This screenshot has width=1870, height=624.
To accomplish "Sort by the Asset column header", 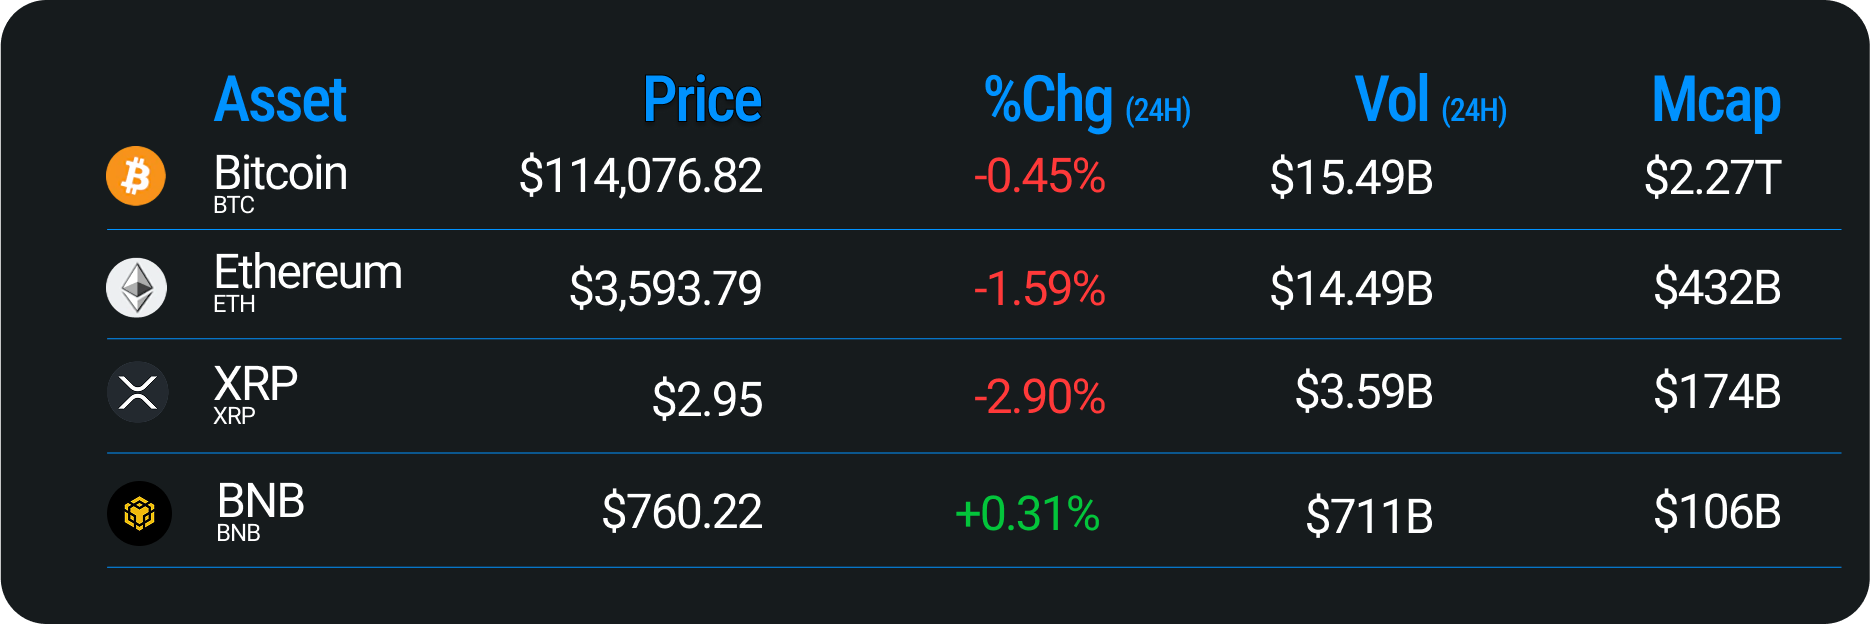I will (x=280, y=100).
